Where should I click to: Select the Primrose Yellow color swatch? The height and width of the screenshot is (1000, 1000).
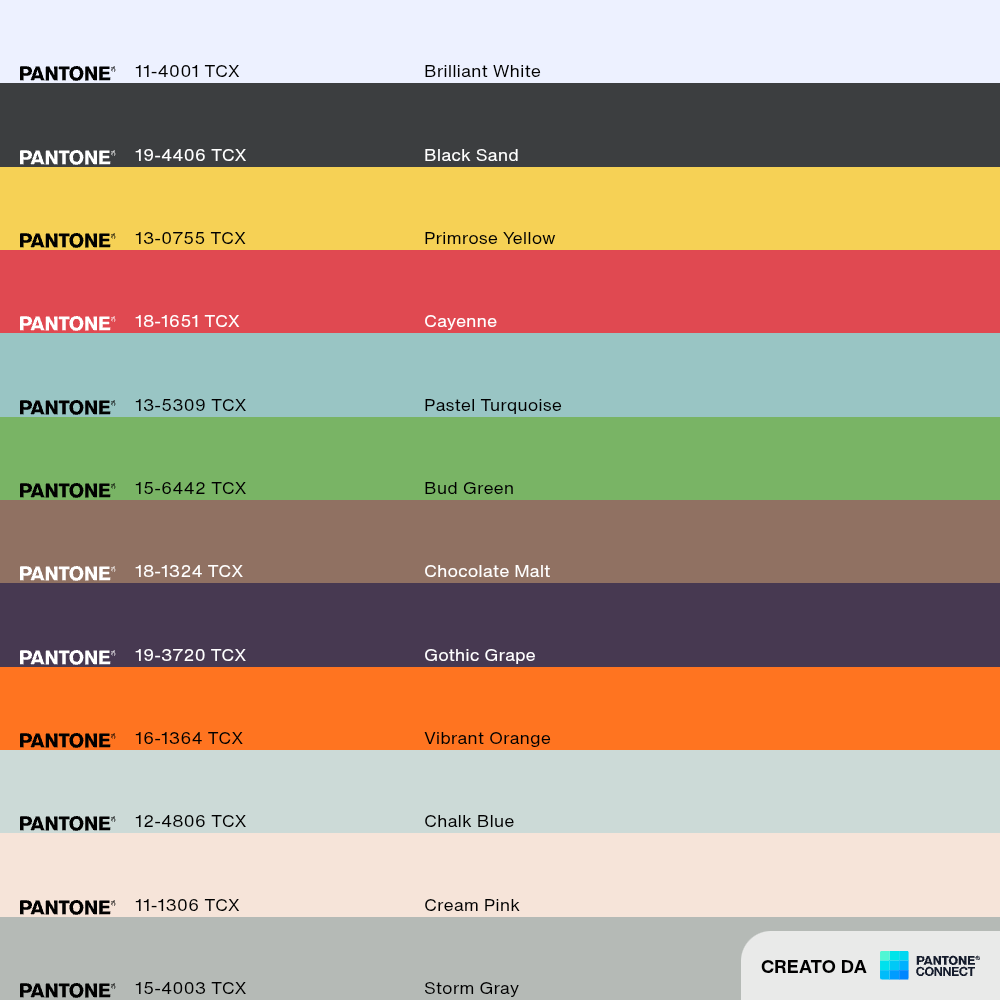point(500,209)
